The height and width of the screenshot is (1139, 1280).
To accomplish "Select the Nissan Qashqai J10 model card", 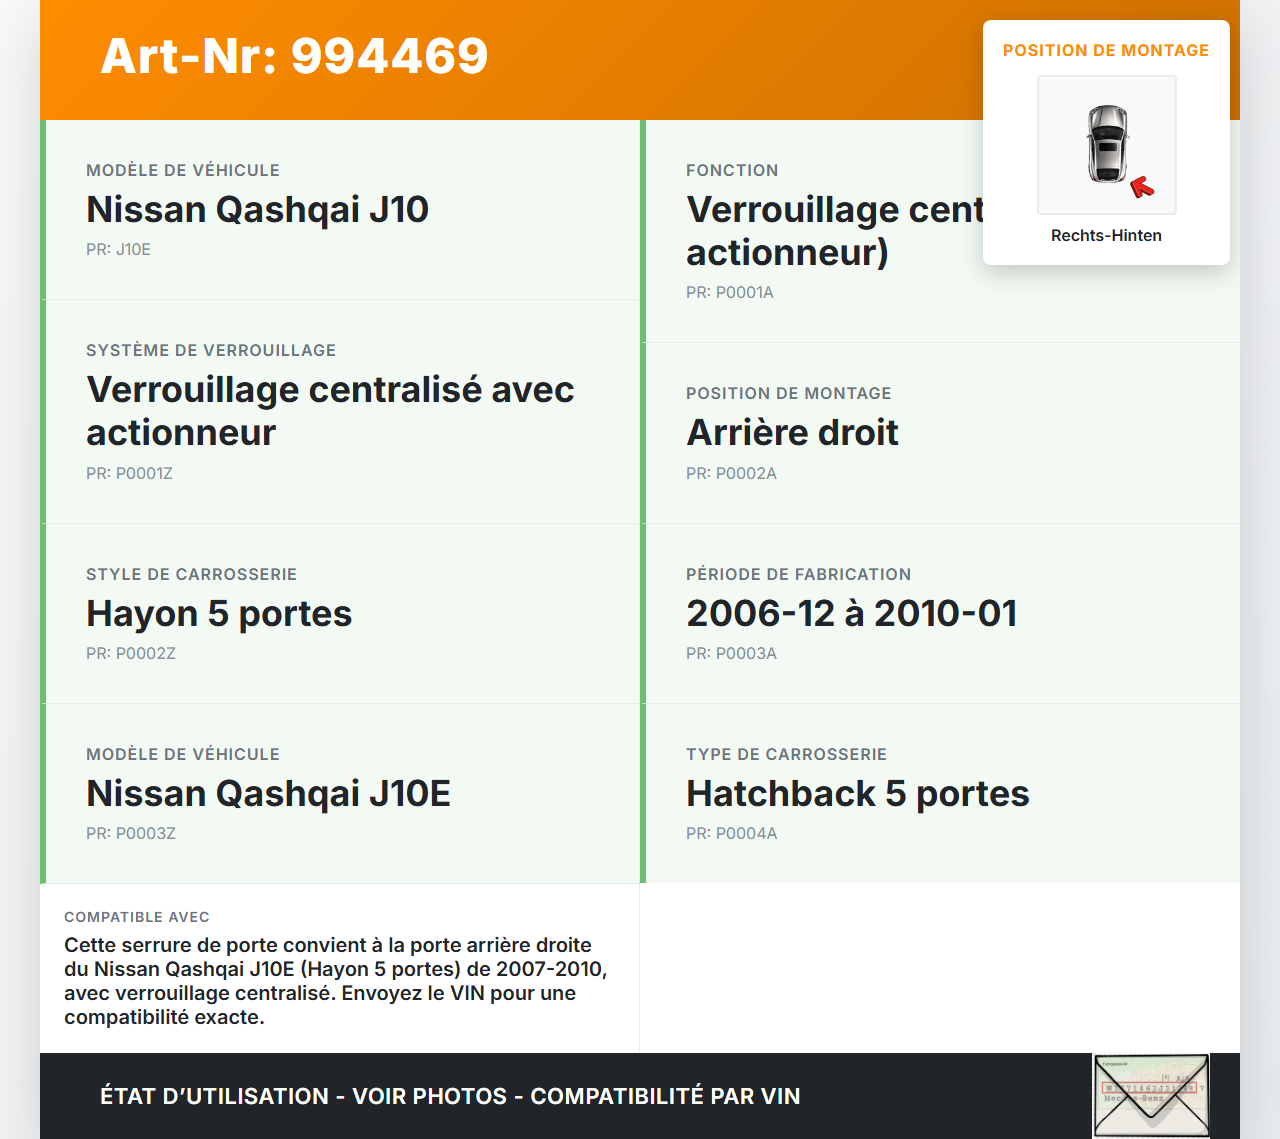I will coord(340,209).
